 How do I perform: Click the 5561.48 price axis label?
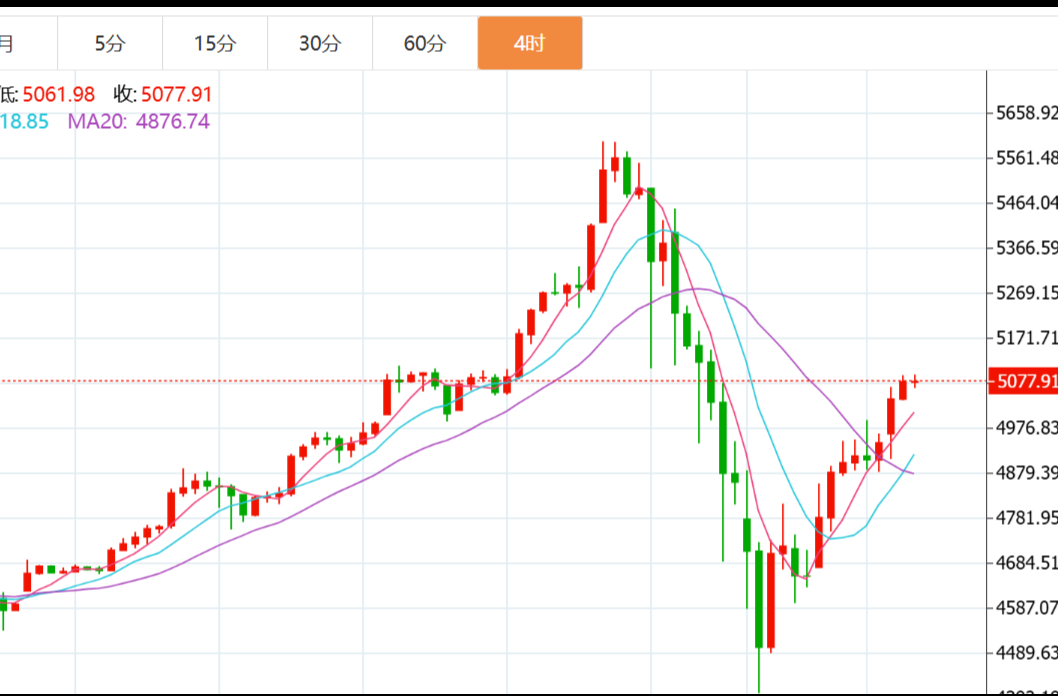coord(1025,157)
